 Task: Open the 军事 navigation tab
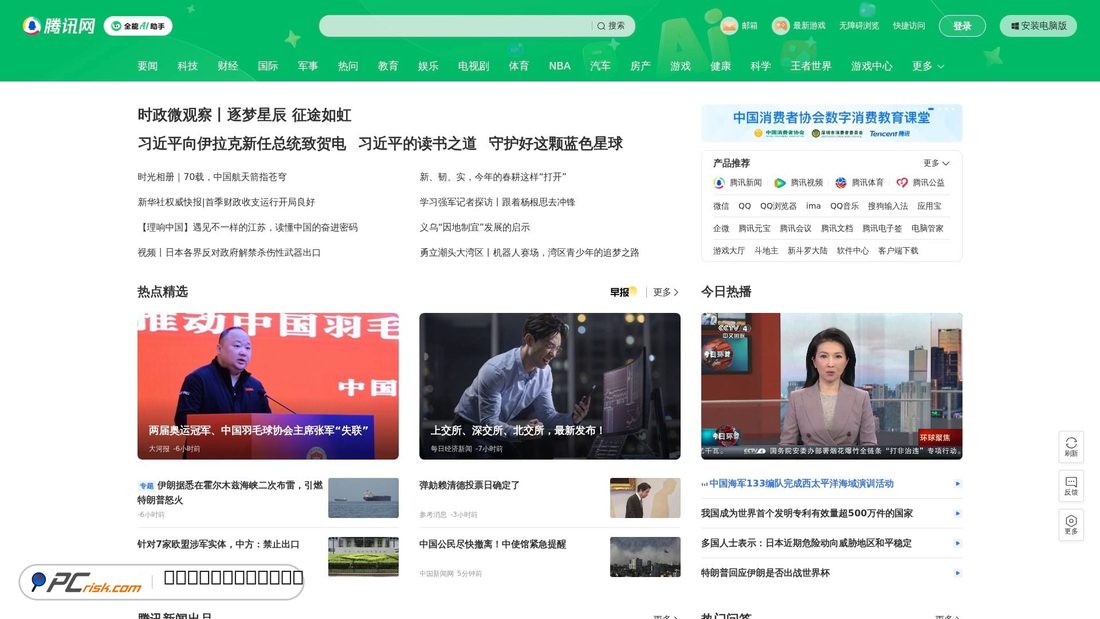point(307,66)
